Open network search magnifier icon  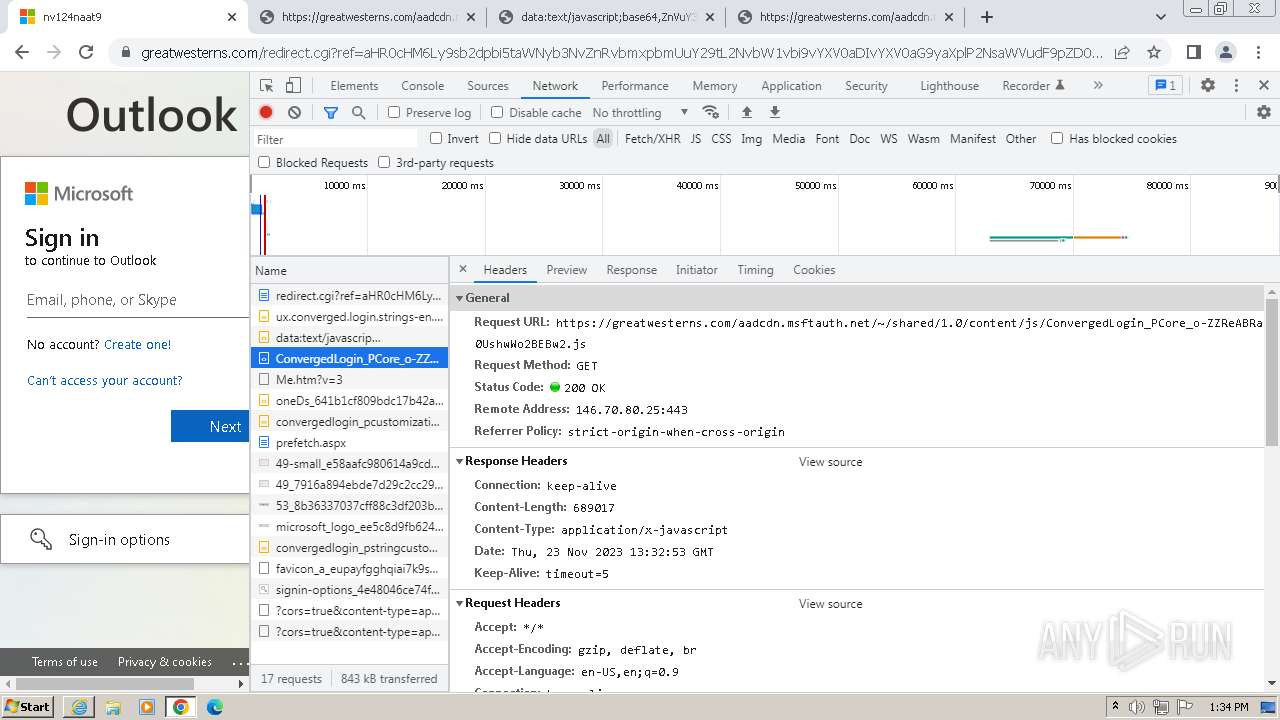tap(358, 112)
